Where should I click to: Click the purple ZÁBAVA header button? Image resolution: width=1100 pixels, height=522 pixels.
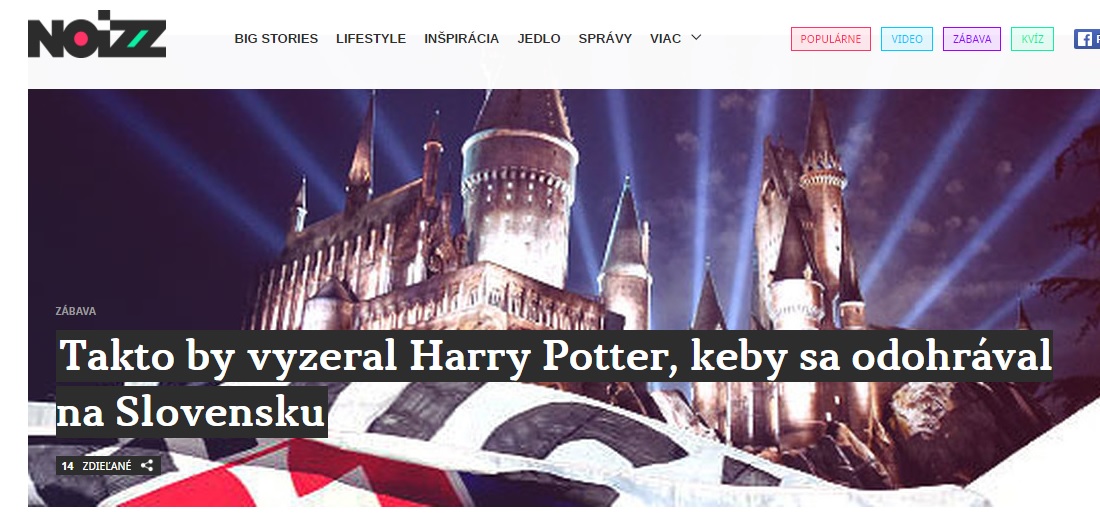(x=972, y=39)
